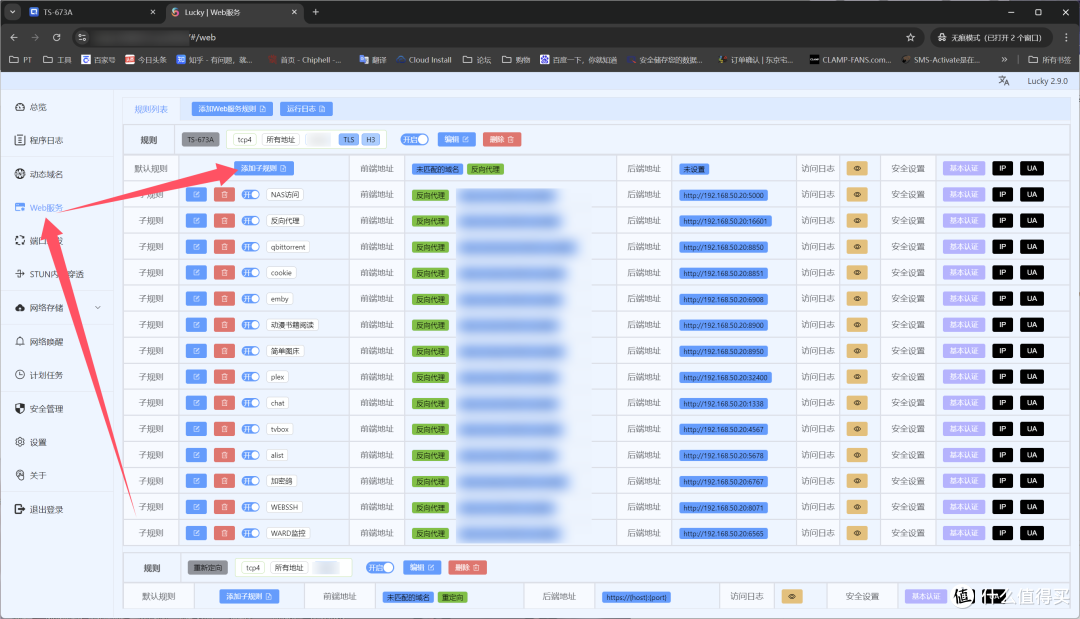Open a new browser tab
The image size is (1080, 619).
point(315,12)
